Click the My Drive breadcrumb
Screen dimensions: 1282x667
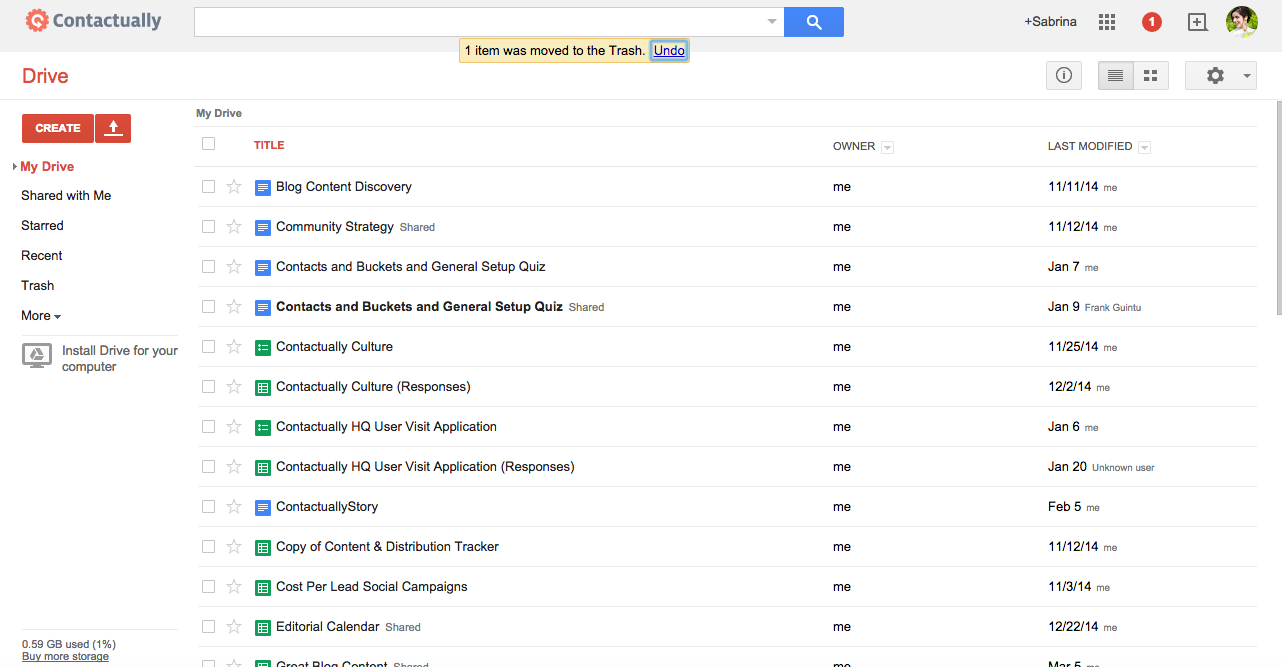(x=219, y=113)
